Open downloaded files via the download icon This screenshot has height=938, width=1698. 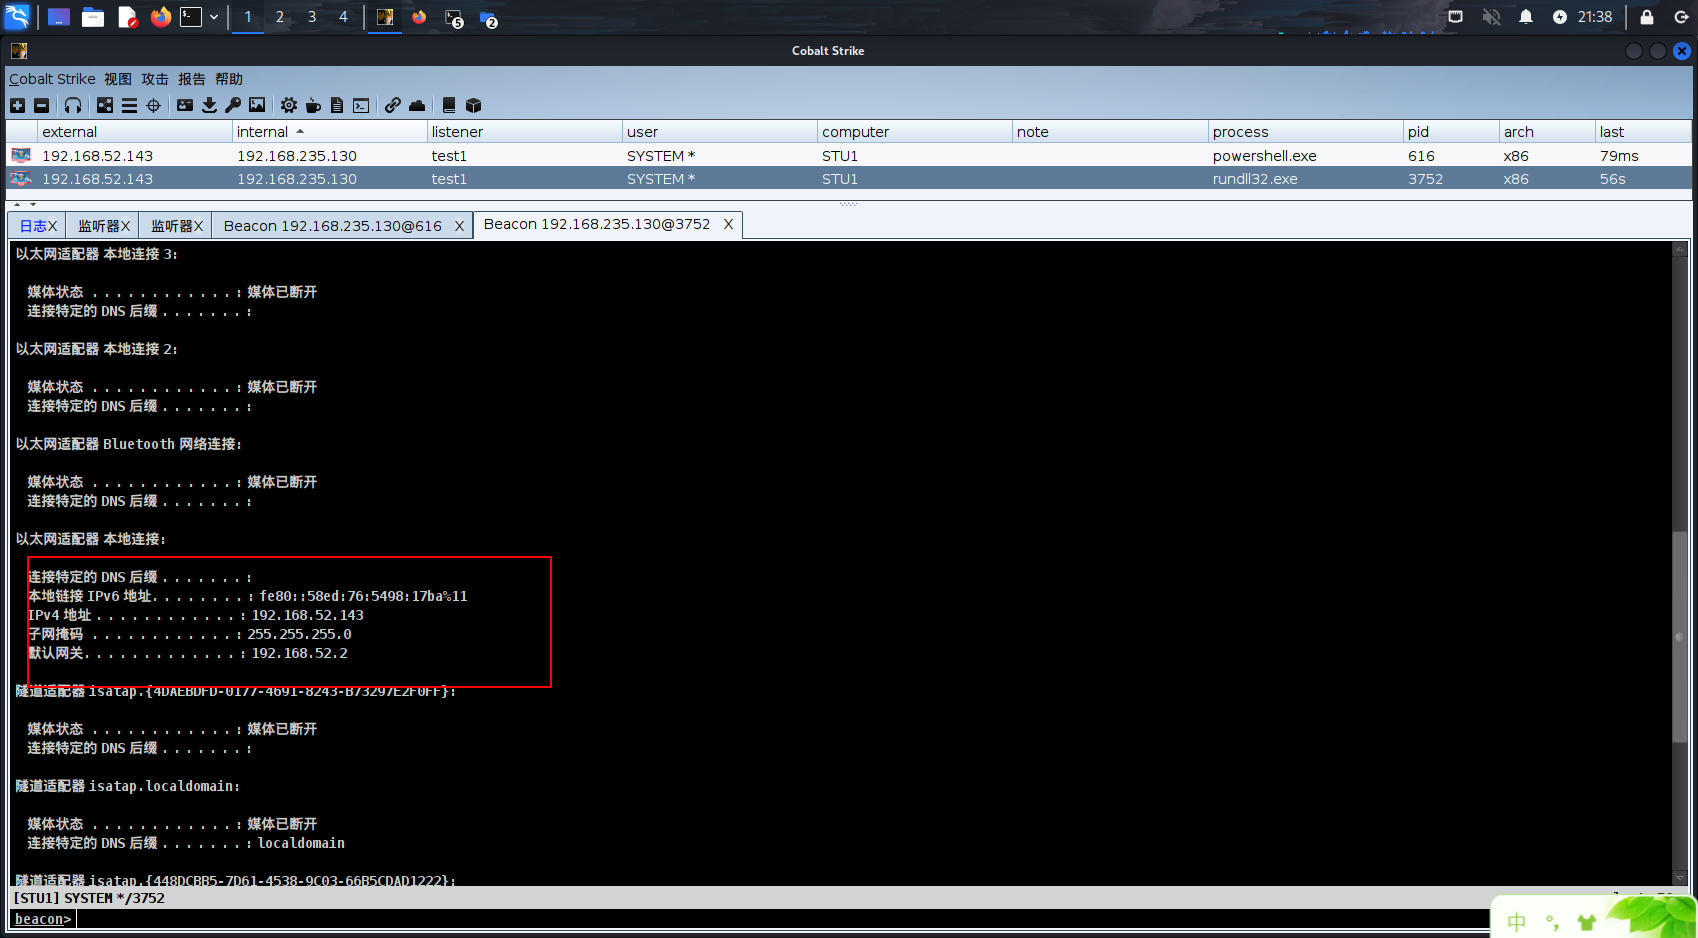tap(209, 105)
